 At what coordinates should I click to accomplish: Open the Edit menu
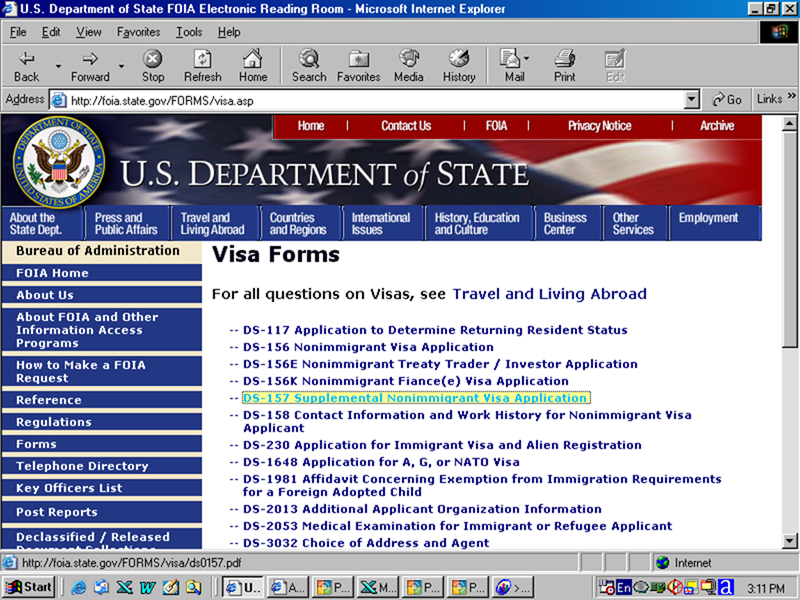51,32
